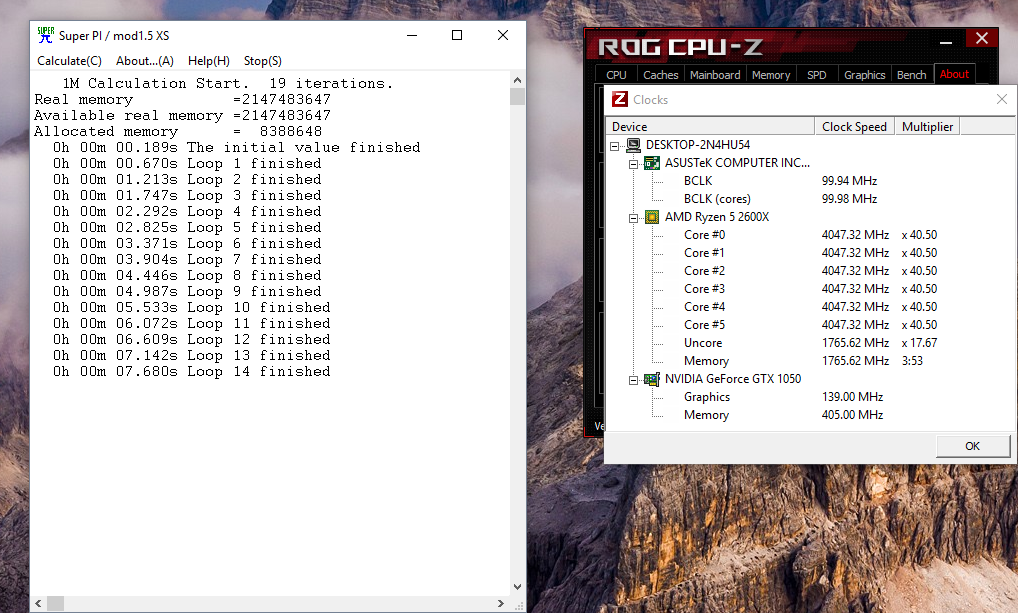
Task: Click the Clock Speed column header
Action: [854, 127]
